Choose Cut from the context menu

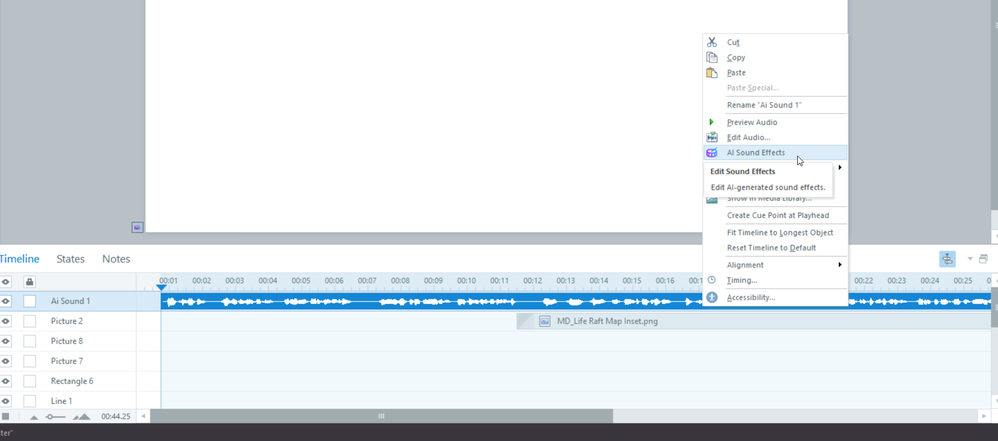(775, 42)
